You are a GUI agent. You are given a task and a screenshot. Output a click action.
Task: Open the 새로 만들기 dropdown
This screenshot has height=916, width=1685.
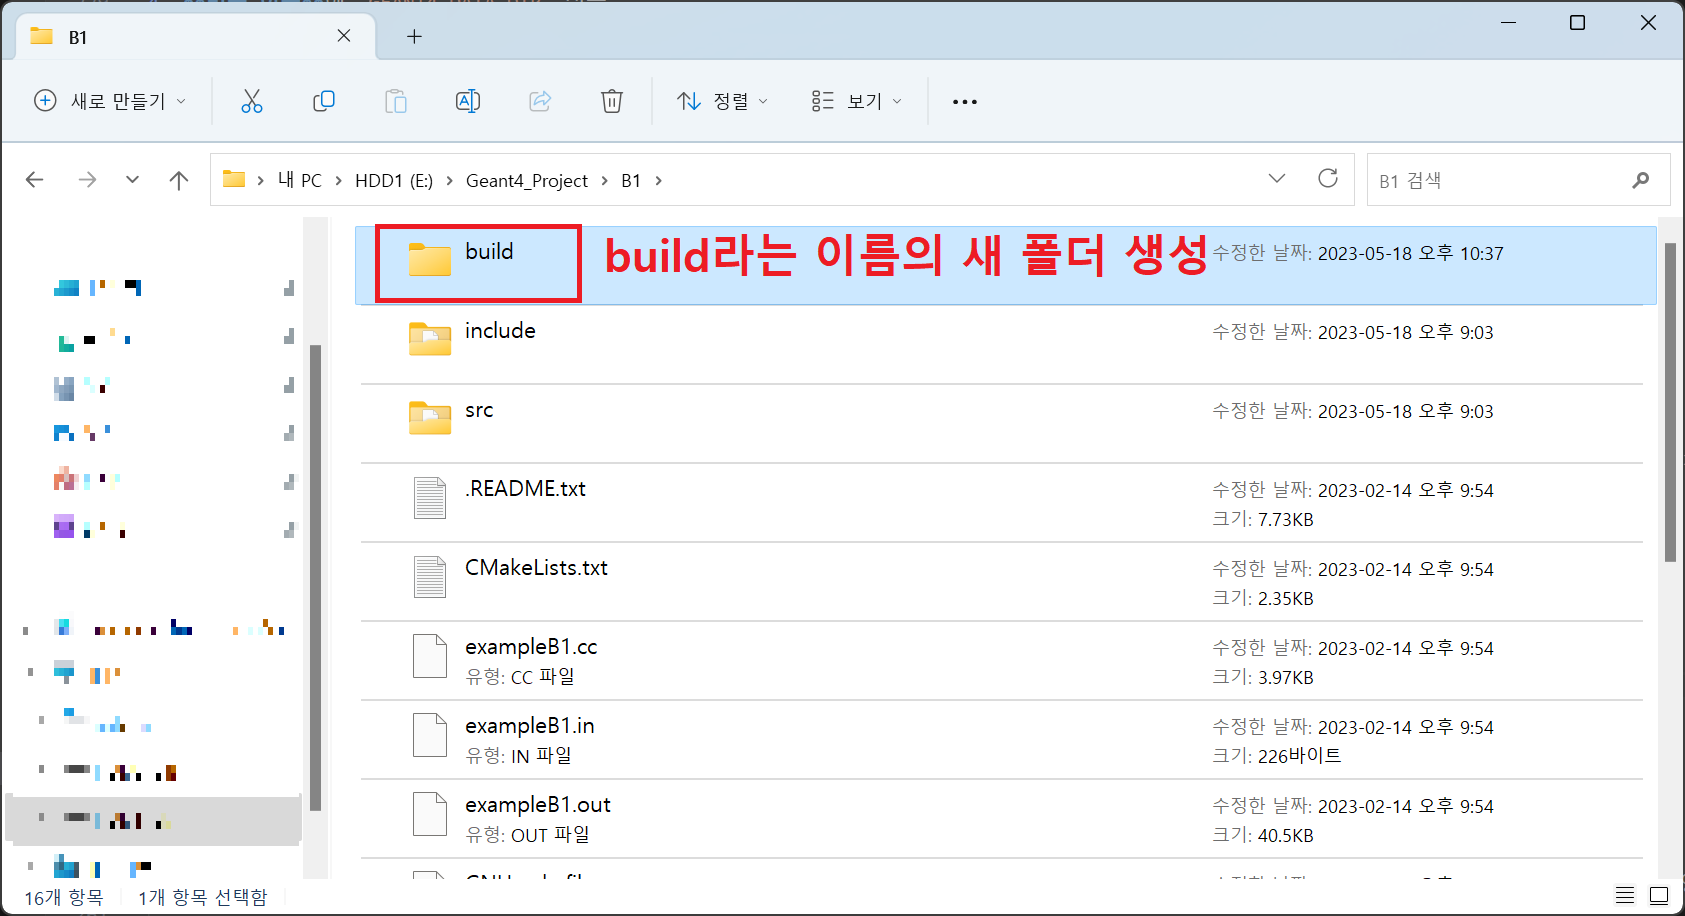click(x=110, y=101)
